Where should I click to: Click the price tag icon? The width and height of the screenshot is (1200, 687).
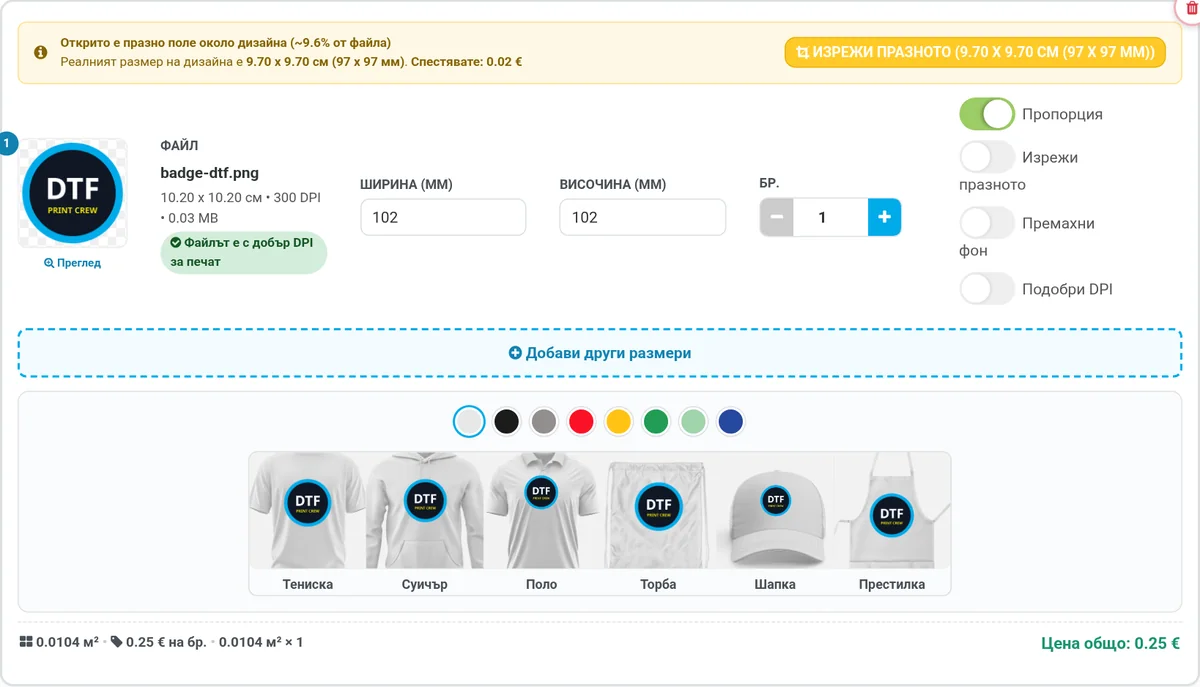pyautogui.click(x=116, y=642)
